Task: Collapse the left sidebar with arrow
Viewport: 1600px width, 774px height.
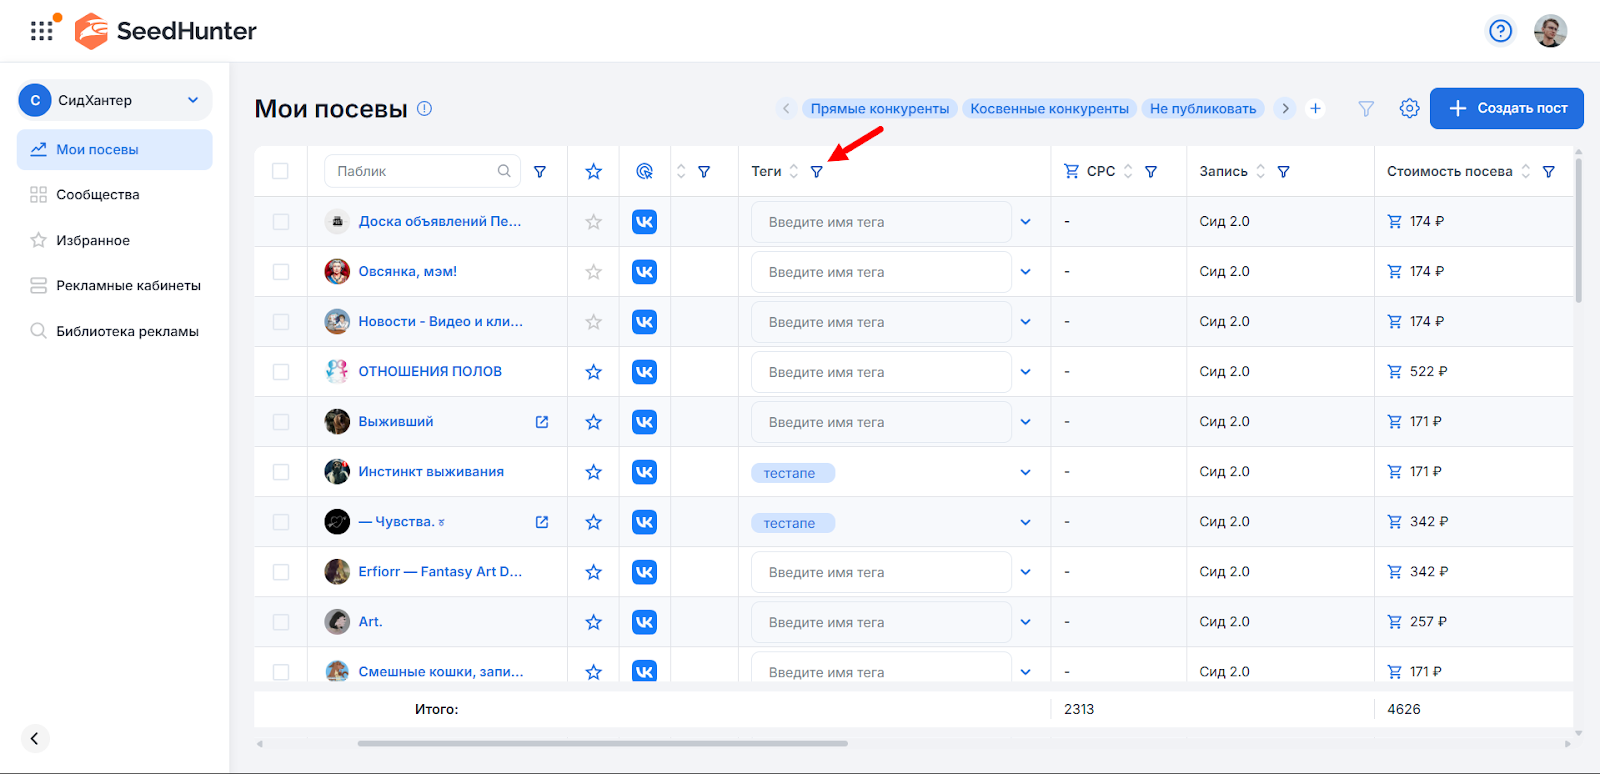Action: 35,738
